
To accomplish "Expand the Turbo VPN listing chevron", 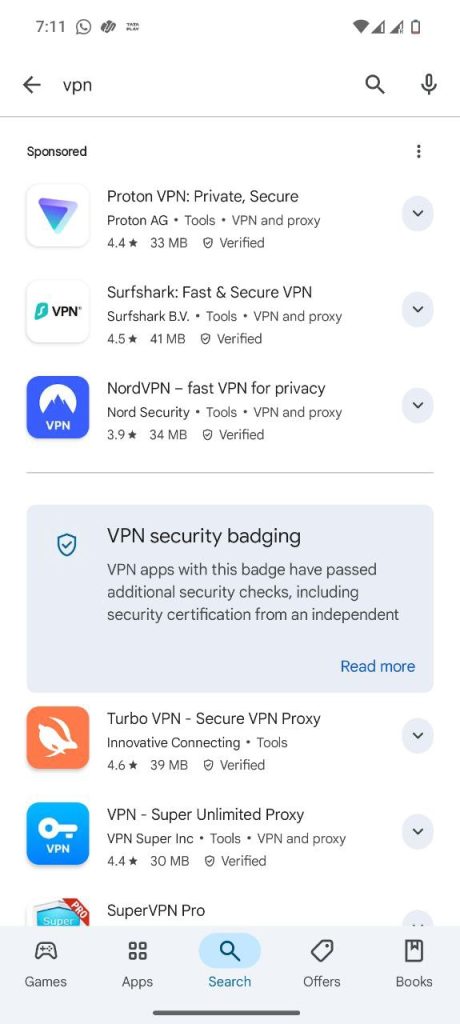I will (x=418, y=735).
